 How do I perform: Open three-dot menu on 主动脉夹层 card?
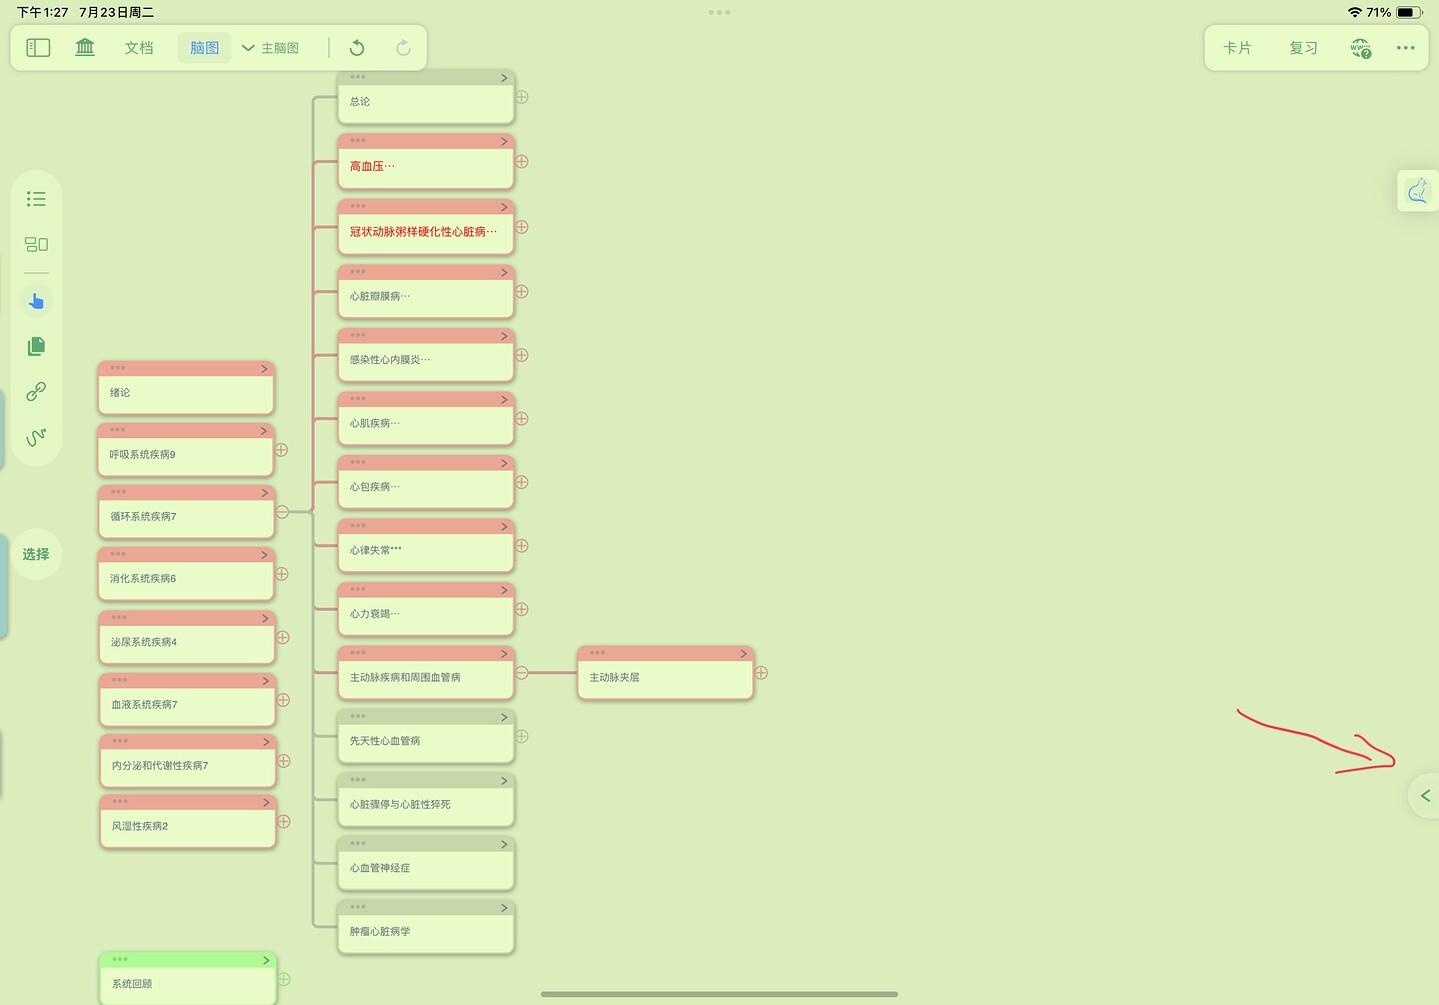tap(597, 653)
